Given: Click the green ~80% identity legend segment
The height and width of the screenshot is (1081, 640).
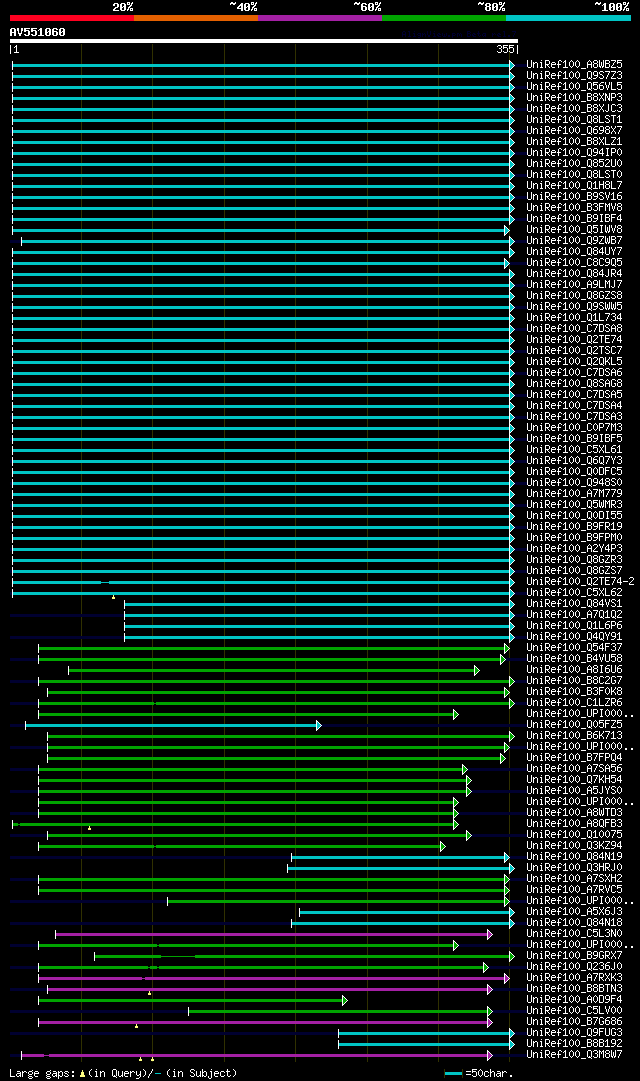Looking at the screenshot, I should (x=444, y=18).
